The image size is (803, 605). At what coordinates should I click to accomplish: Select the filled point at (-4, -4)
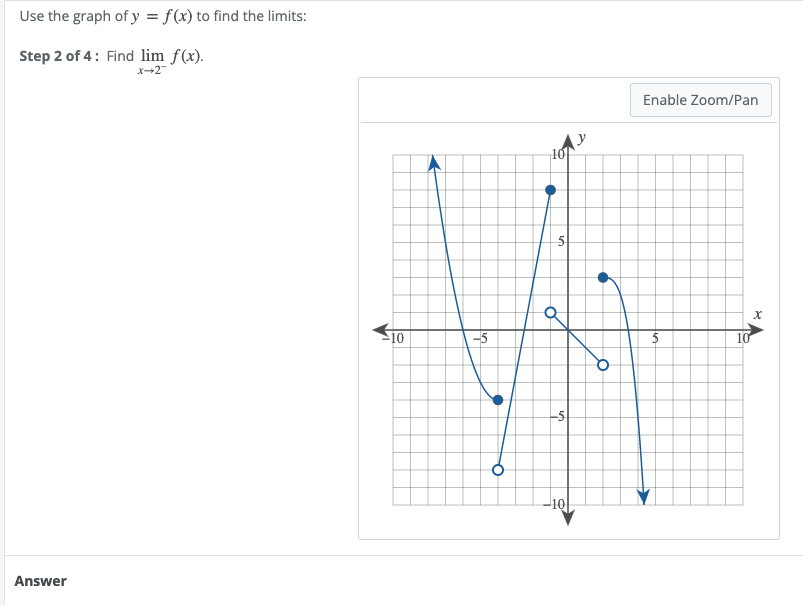(x=497, y=398)
